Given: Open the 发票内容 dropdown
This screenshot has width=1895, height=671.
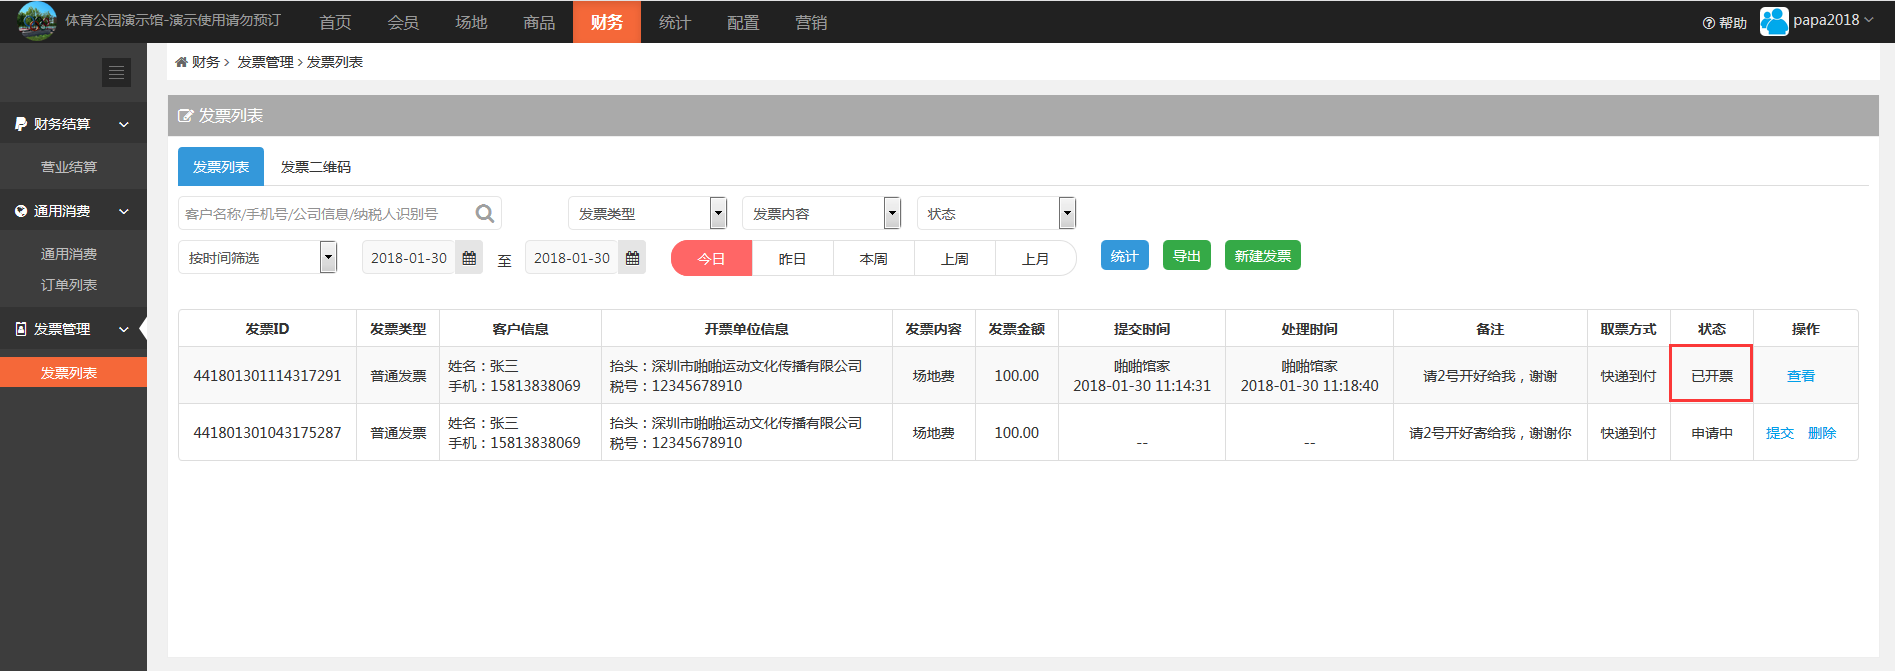Looking at the screenshot, I should pos(821,213).
